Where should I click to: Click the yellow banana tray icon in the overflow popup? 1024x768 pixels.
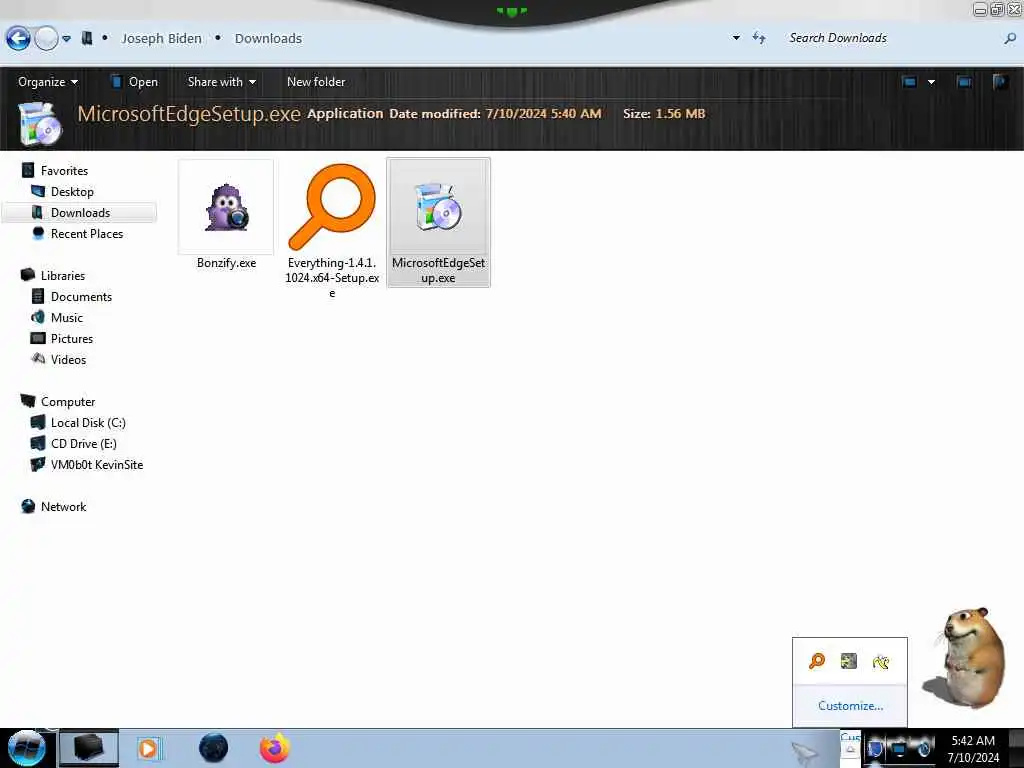881,662
